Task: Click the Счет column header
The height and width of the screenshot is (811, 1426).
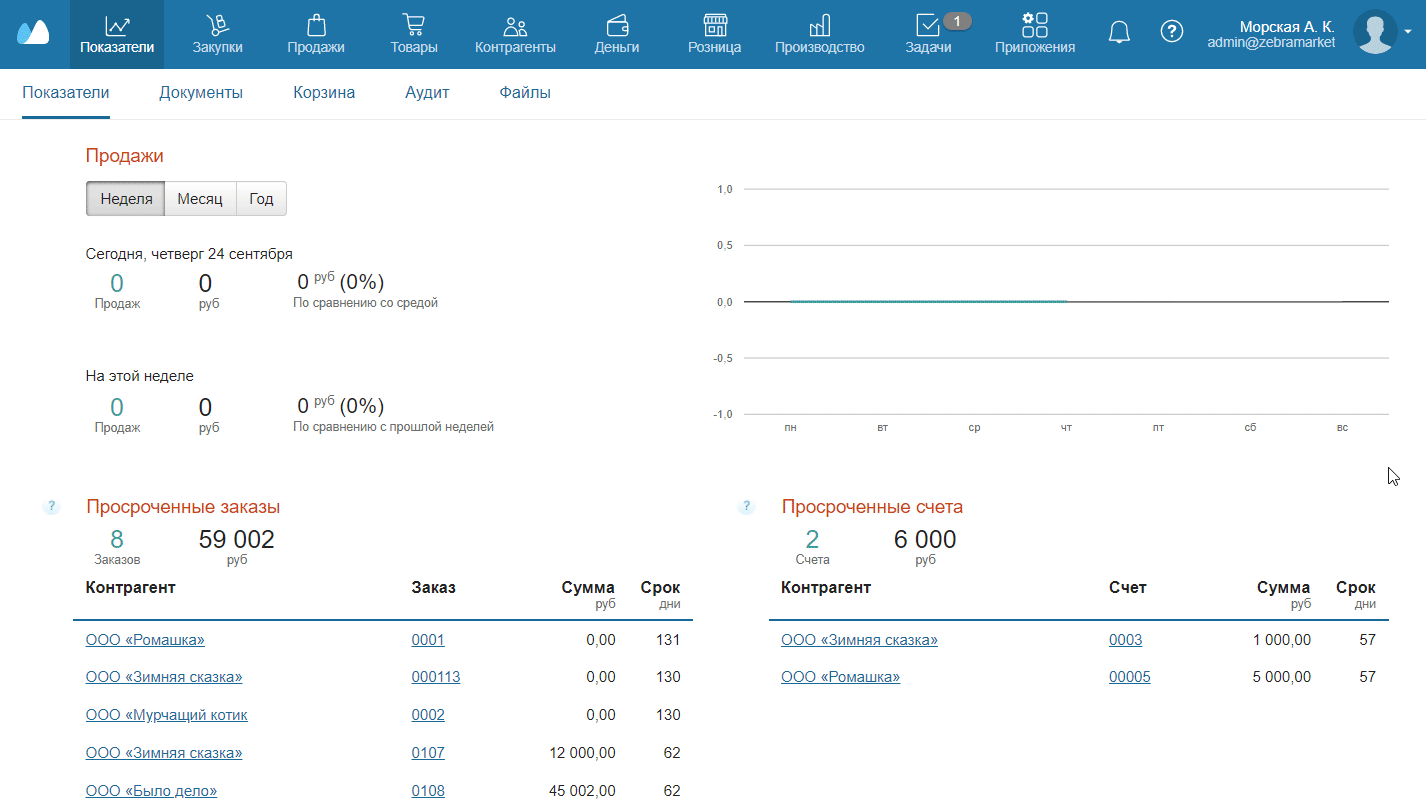Action: point(1128,587)
